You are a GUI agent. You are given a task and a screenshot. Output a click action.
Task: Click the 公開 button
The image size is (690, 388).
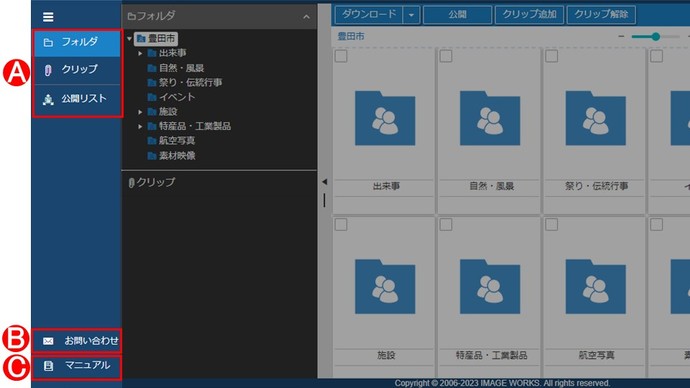(458, 15)
